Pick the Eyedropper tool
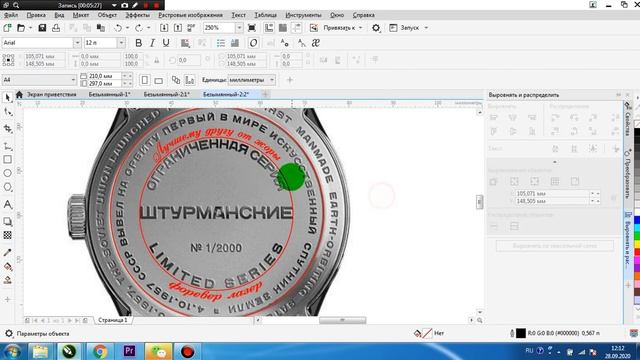This screenshot has width=640, height=360. pos(7,253)
